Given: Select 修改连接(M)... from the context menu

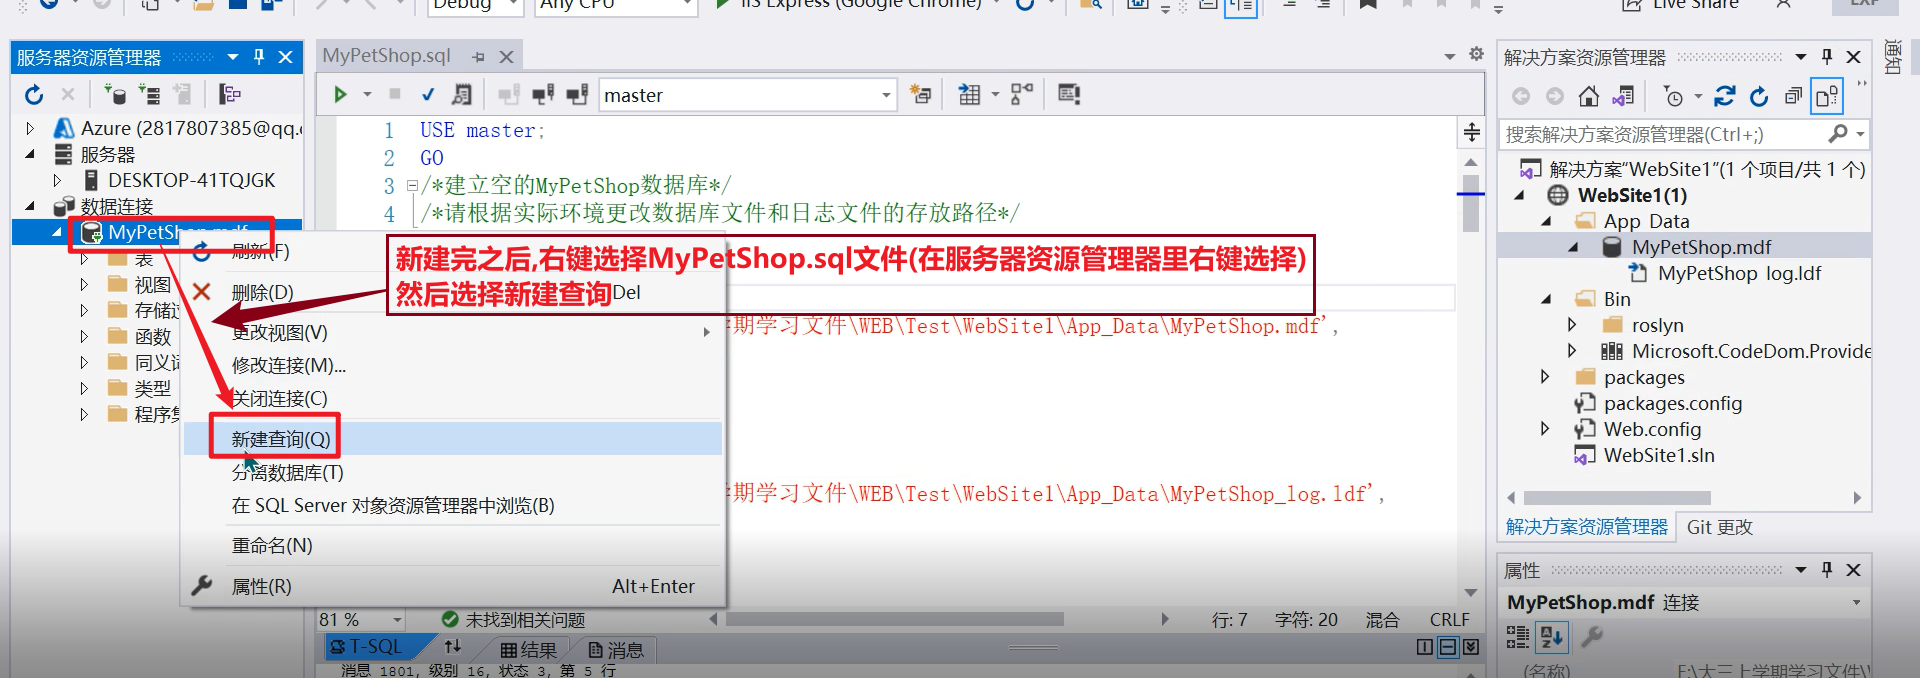Looking at the screenshot, I should pos(452,365).
